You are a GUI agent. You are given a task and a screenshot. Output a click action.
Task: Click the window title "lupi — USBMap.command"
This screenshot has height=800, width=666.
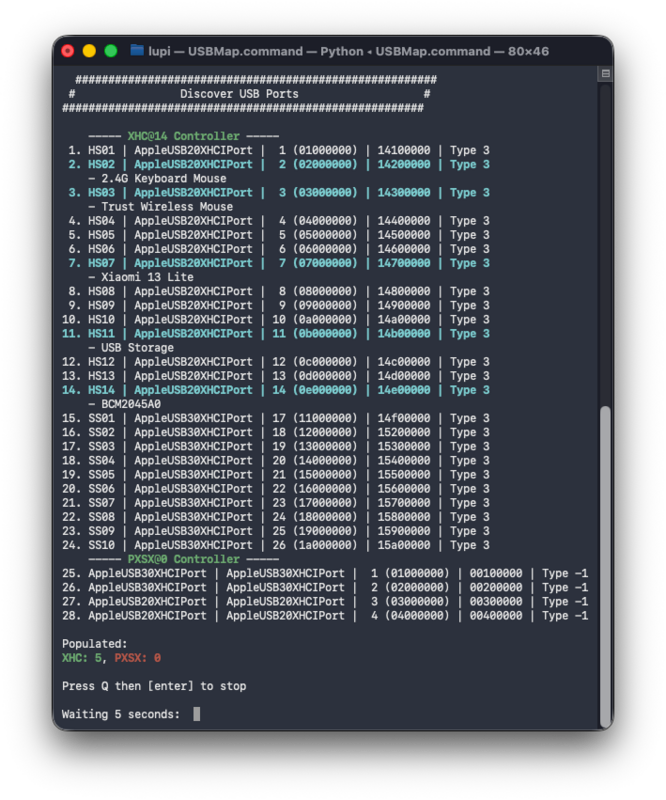click(226, 52)
